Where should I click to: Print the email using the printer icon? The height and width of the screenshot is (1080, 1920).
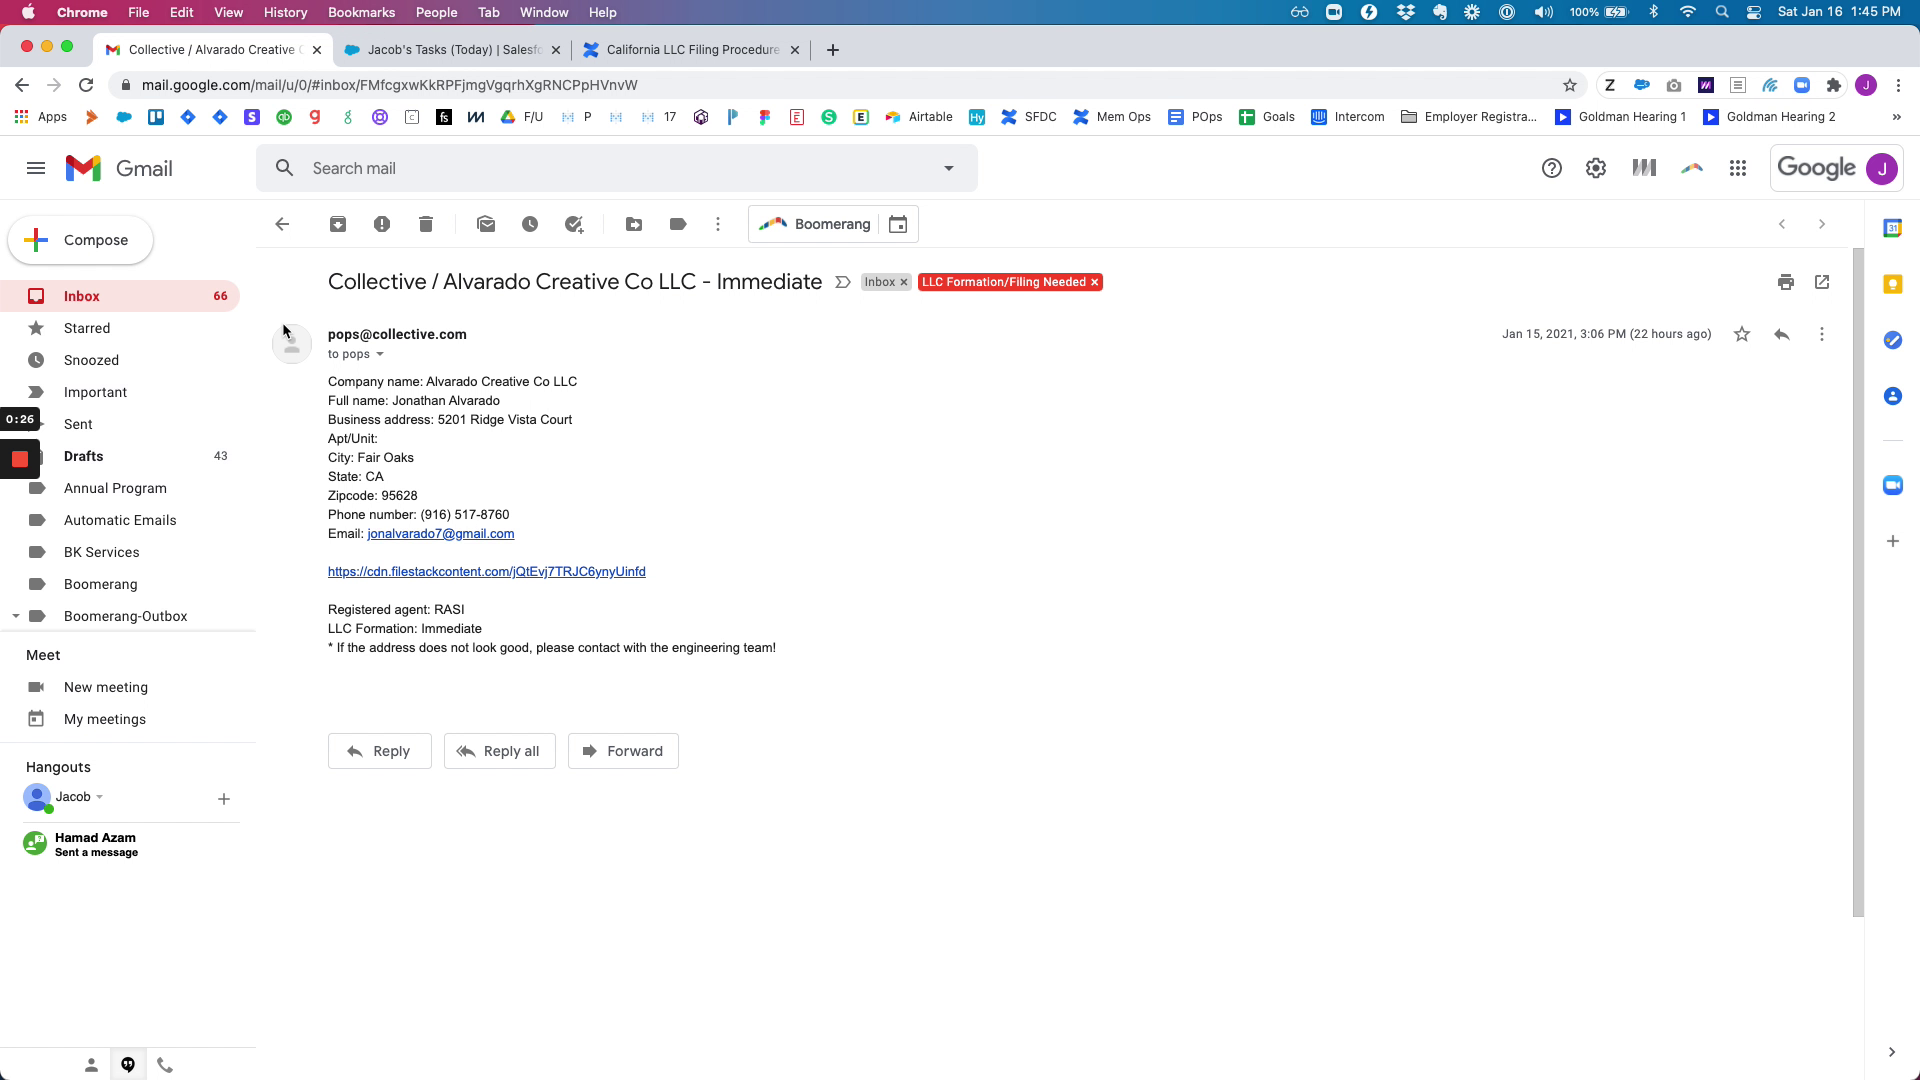[1786, 282]
